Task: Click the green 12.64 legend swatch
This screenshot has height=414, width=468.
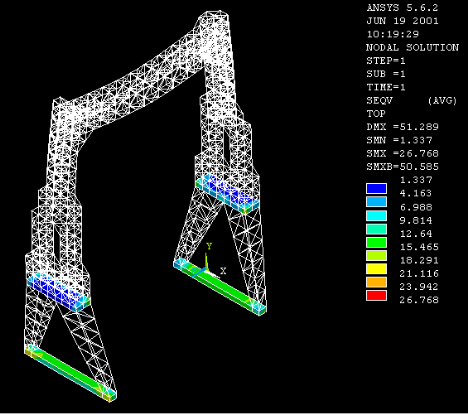Action: coord(376,242)
